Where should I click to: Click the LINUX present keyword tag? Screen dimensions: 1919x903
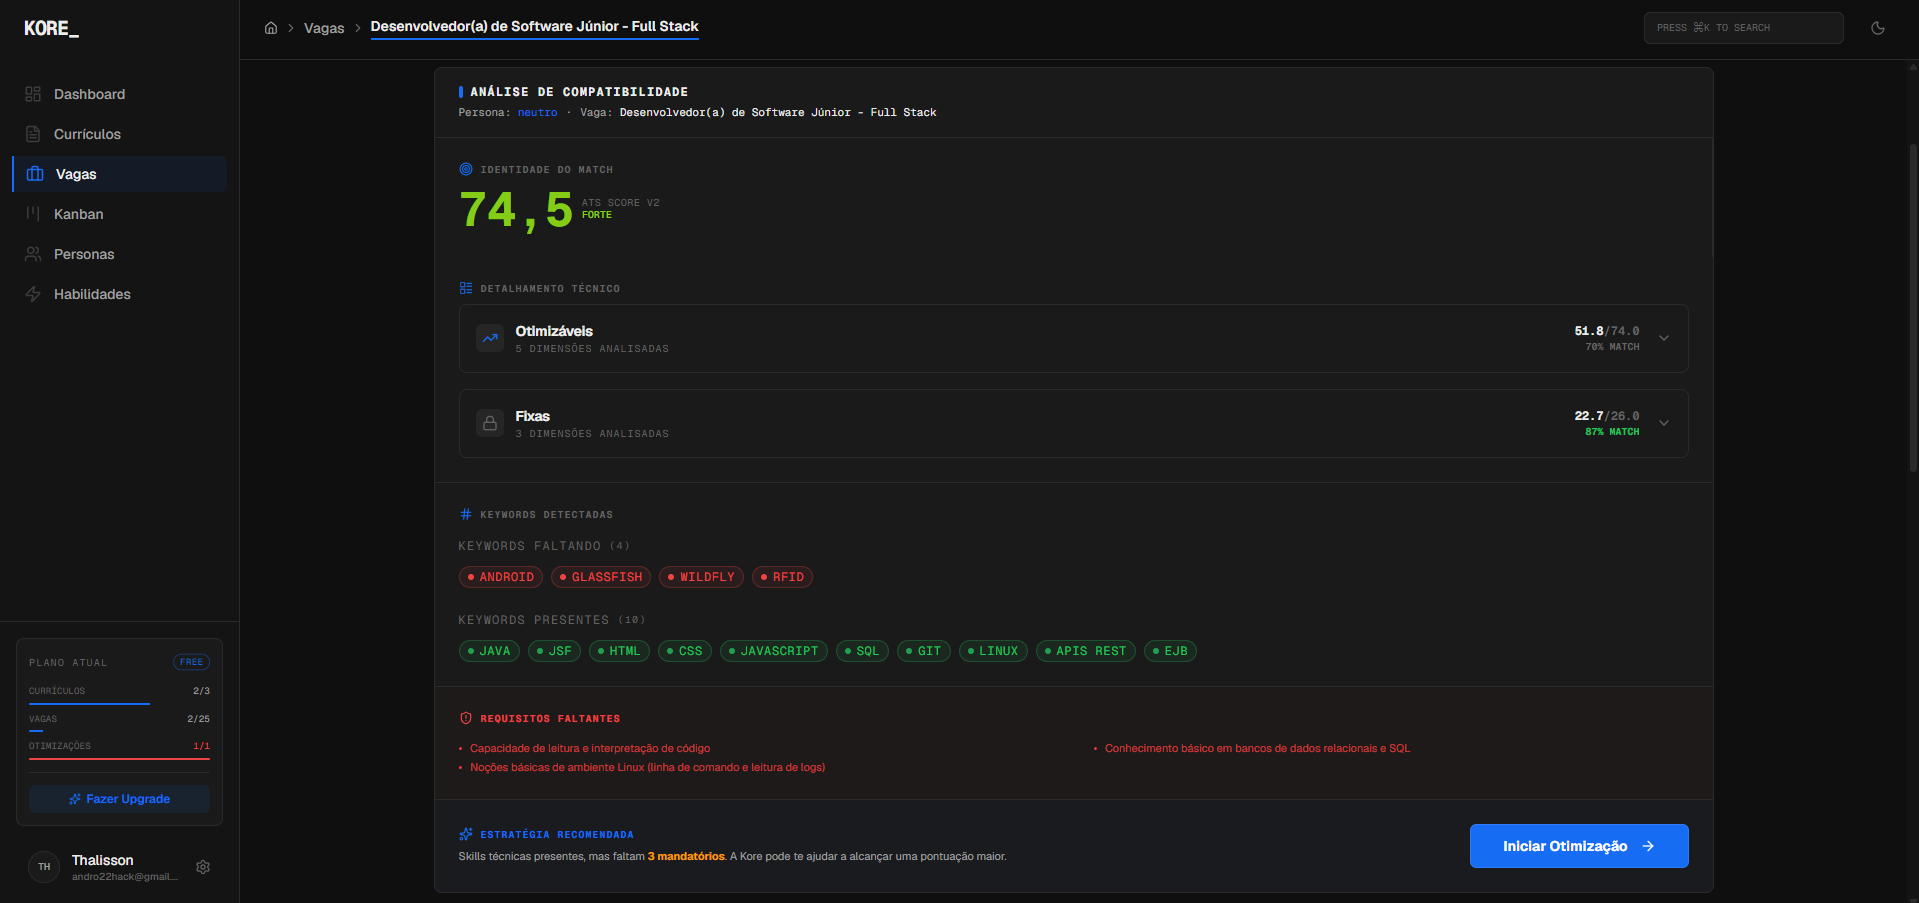tap(993, 651)
